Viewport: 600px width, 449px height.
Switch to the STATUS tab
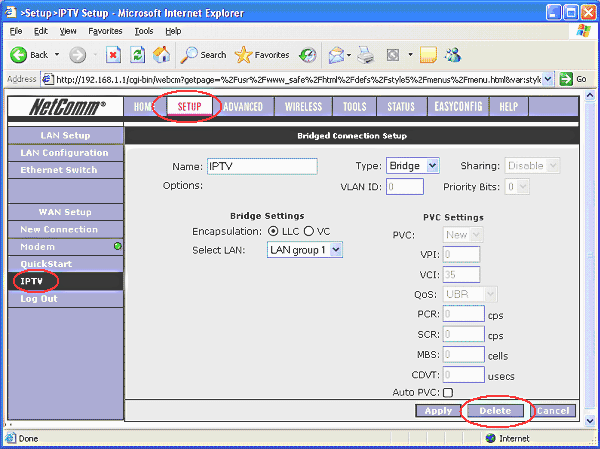click(401, 106)
